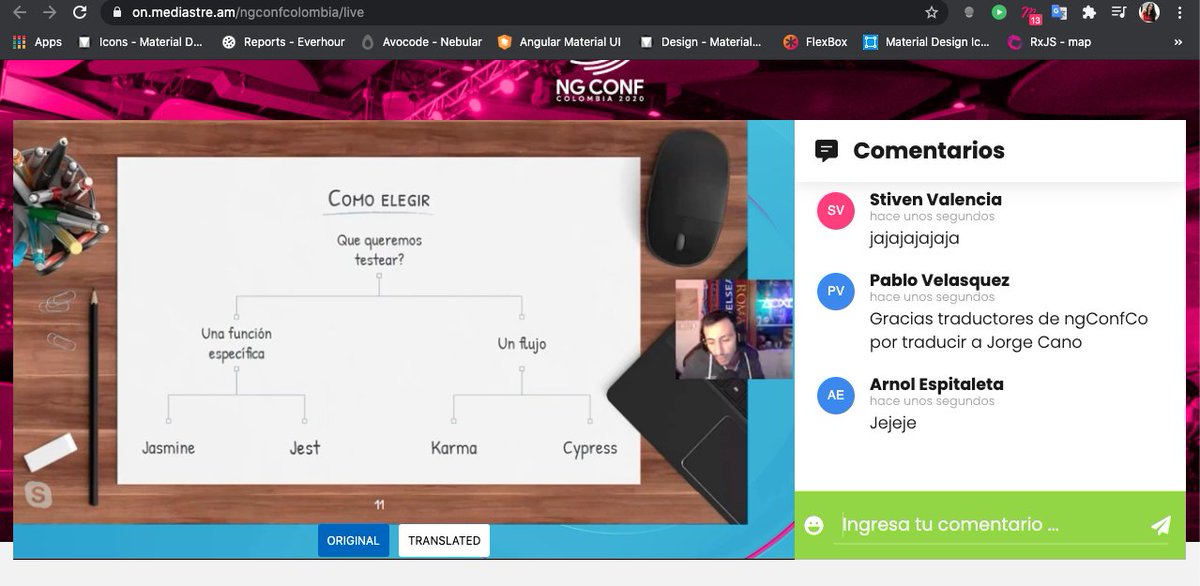Switch audio to TRANSLATED
The height and width of the screenshot is (586, 1200).
[444, 541]
